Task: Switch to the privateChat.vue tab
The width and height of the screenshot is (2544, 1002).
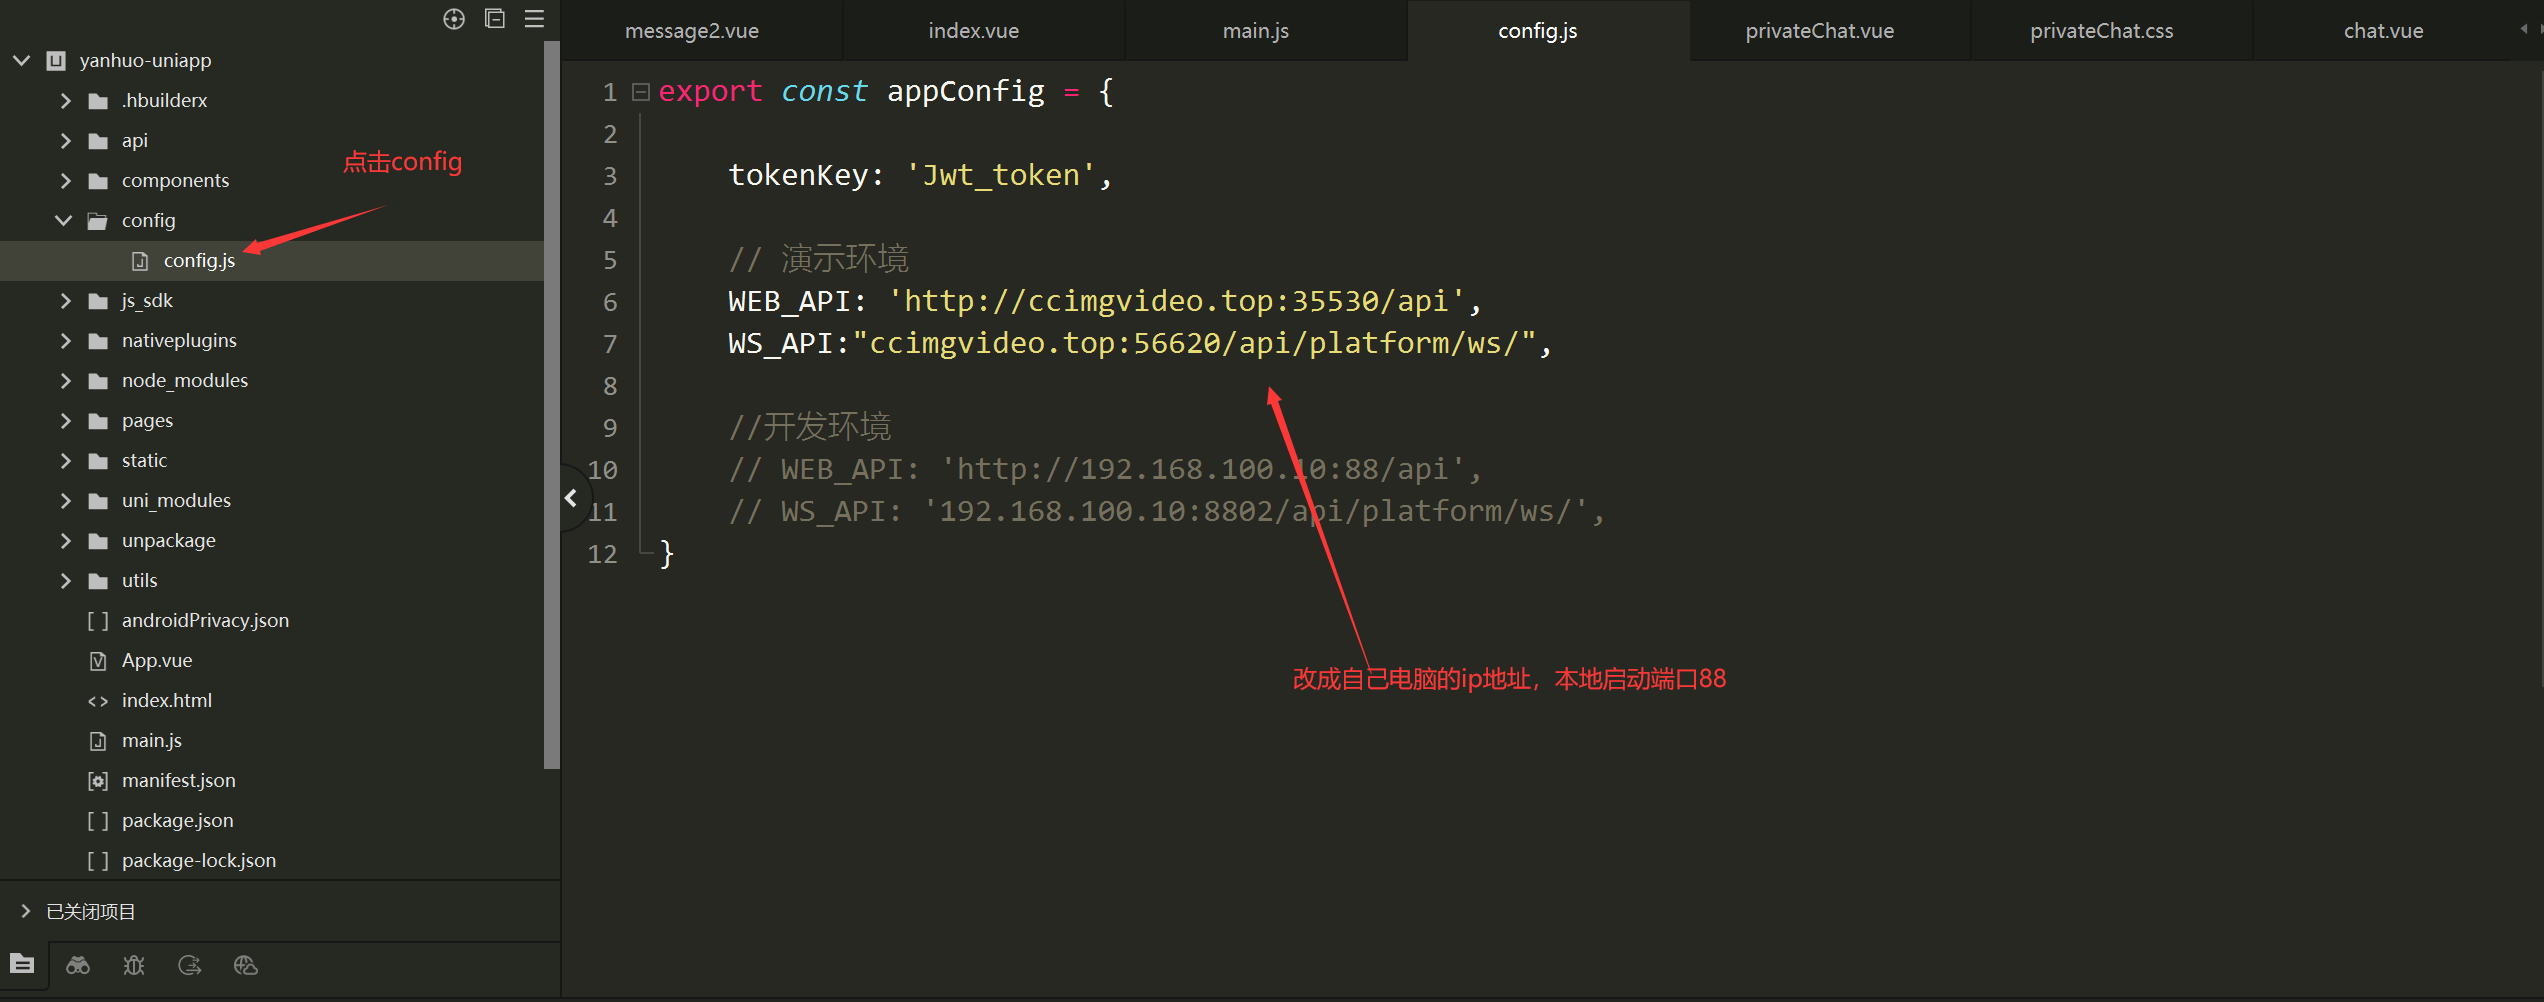Action: pos(1820,31)
